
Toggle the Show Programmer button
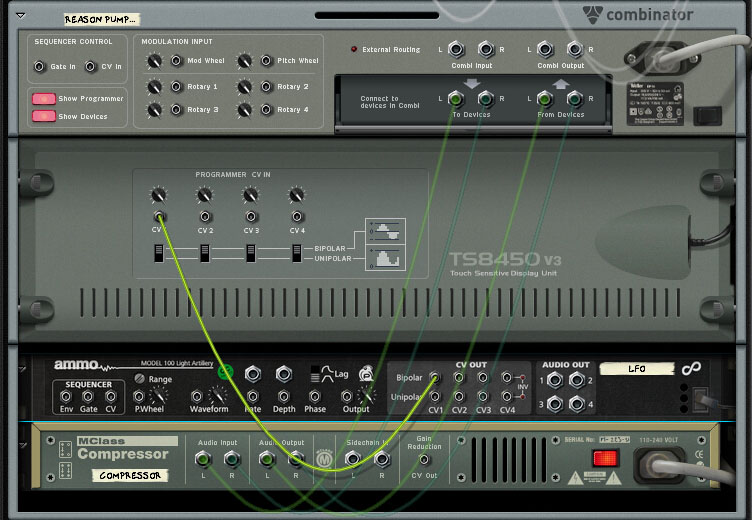coord(44,98)
